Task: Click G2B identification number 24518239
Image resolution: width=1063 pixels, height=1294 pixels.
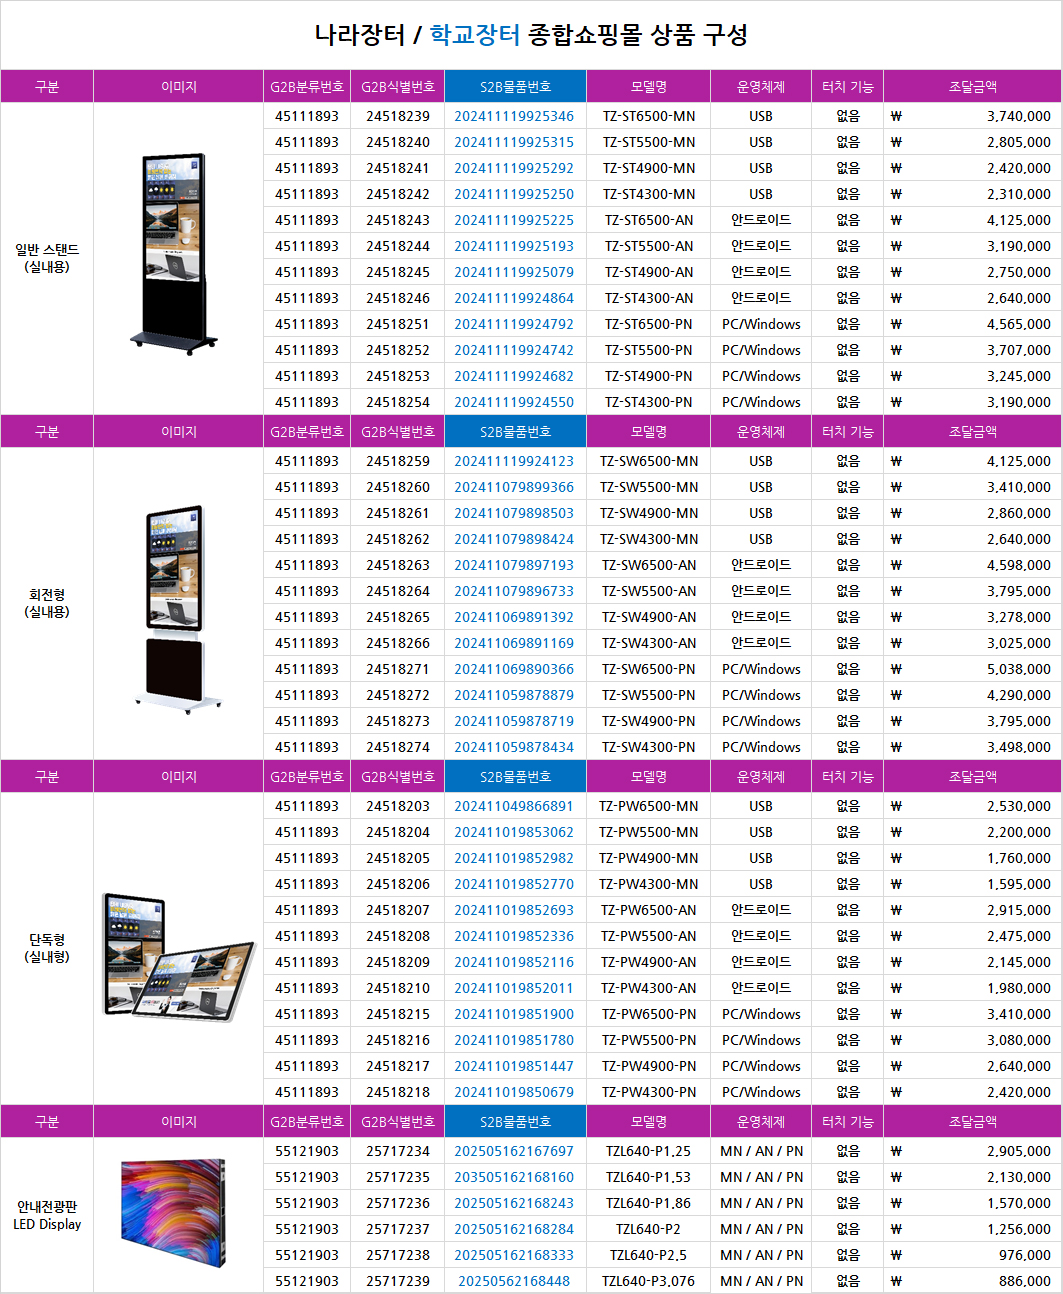Action: 398,116
